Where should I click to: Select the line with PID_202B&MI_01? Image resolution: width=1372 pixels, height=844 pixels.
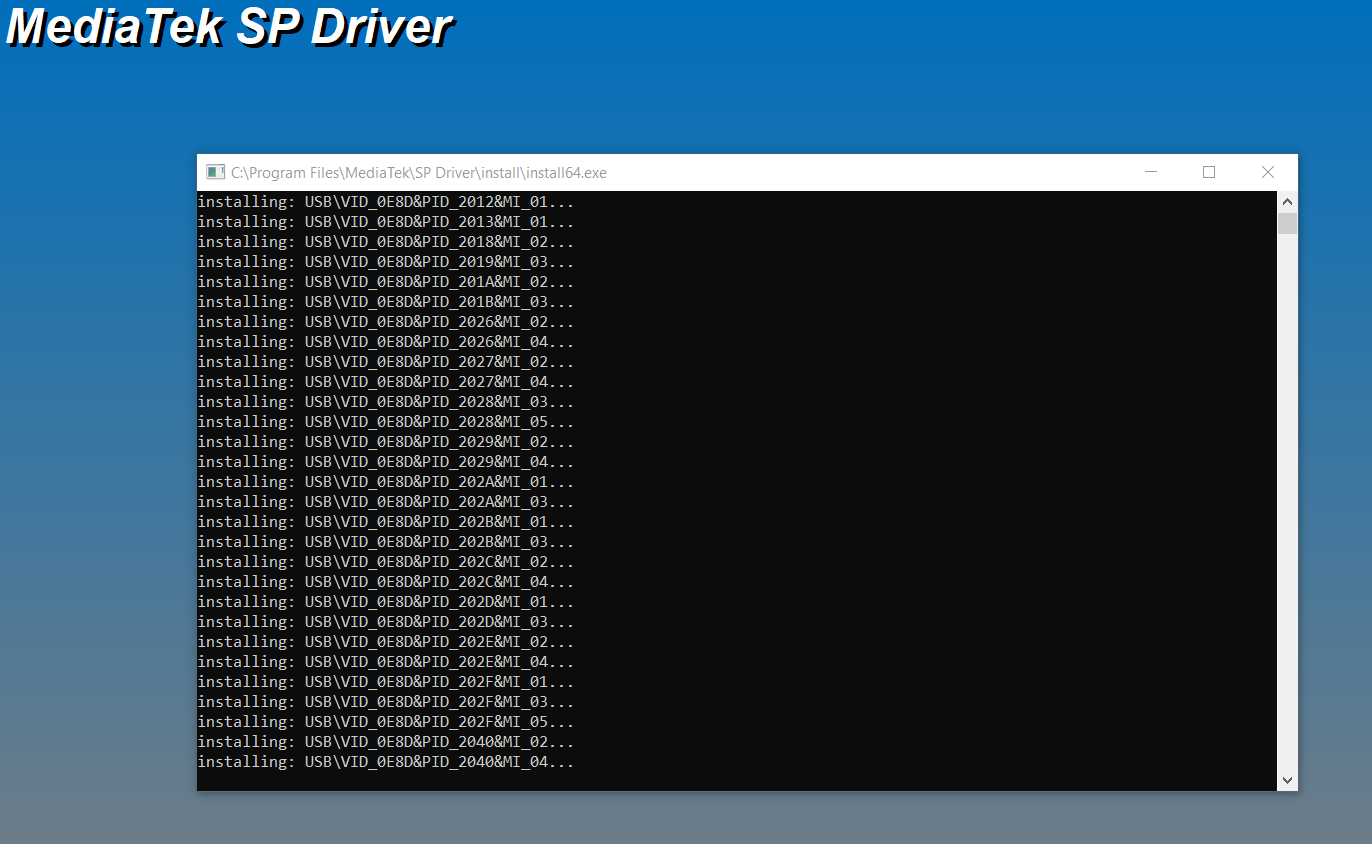tap(386, 522)
